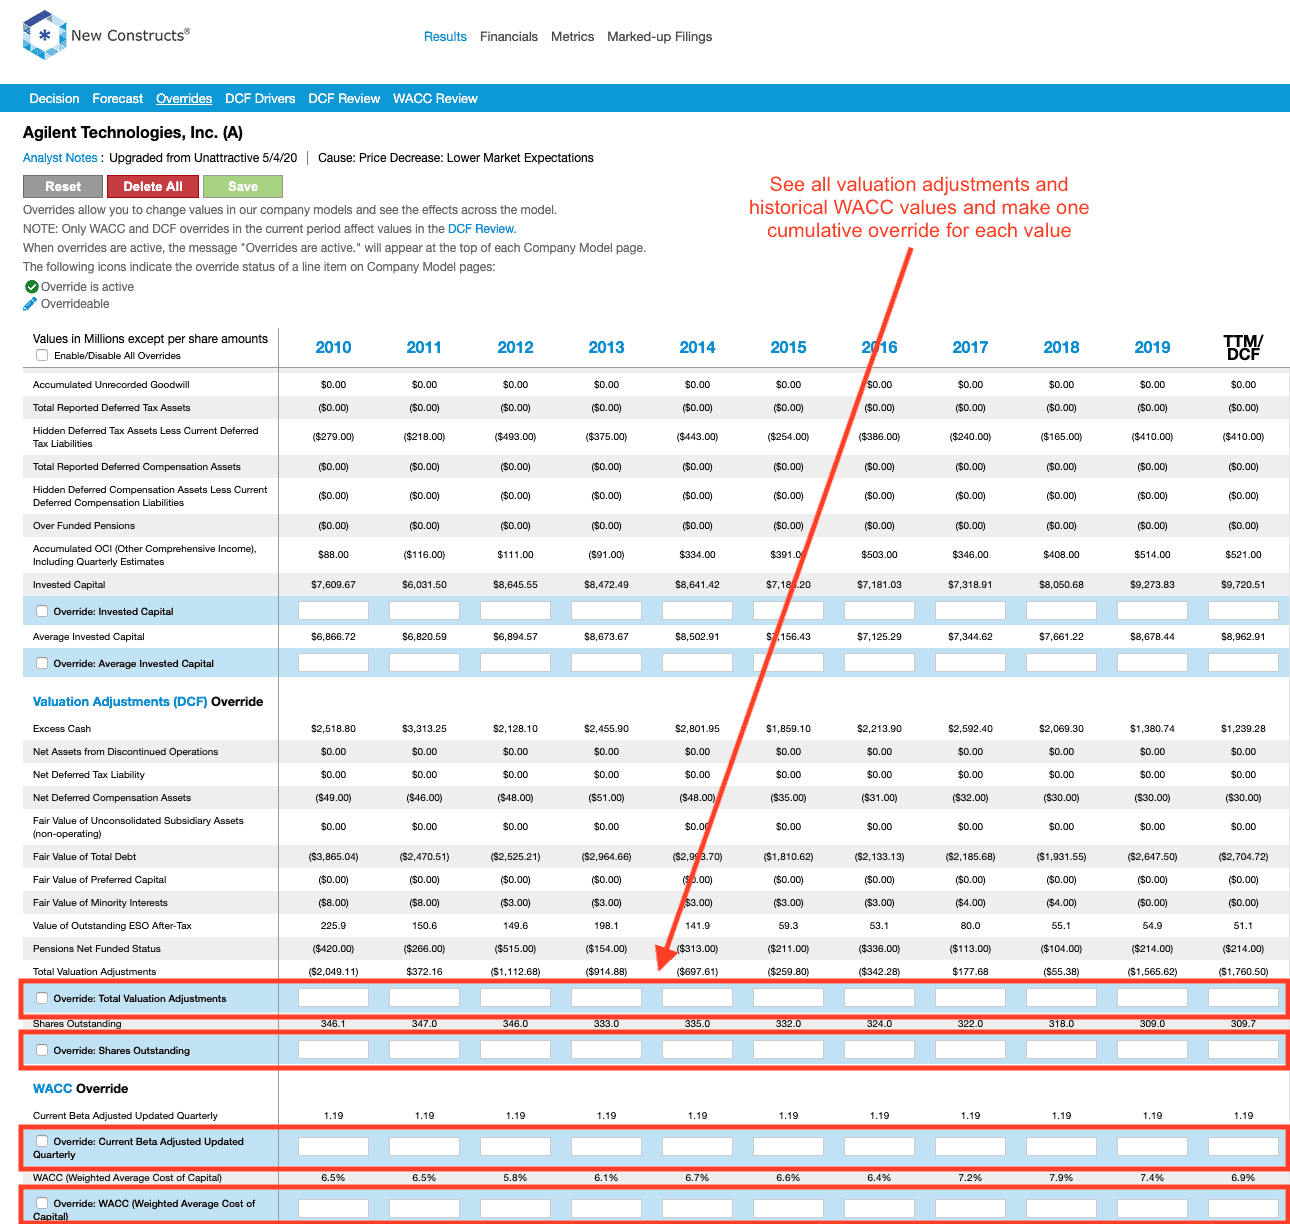Click Invested Capital override field for 2010

[x=333, y=610]
